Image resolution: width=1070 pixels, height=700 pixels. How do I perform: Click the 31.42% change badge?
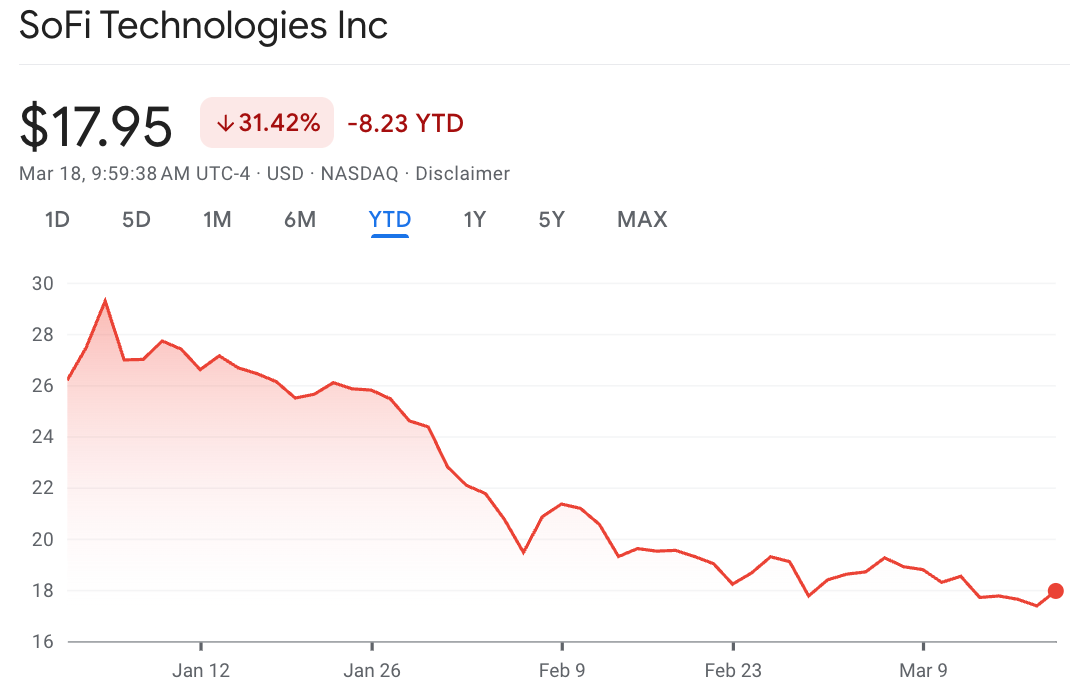267,123
